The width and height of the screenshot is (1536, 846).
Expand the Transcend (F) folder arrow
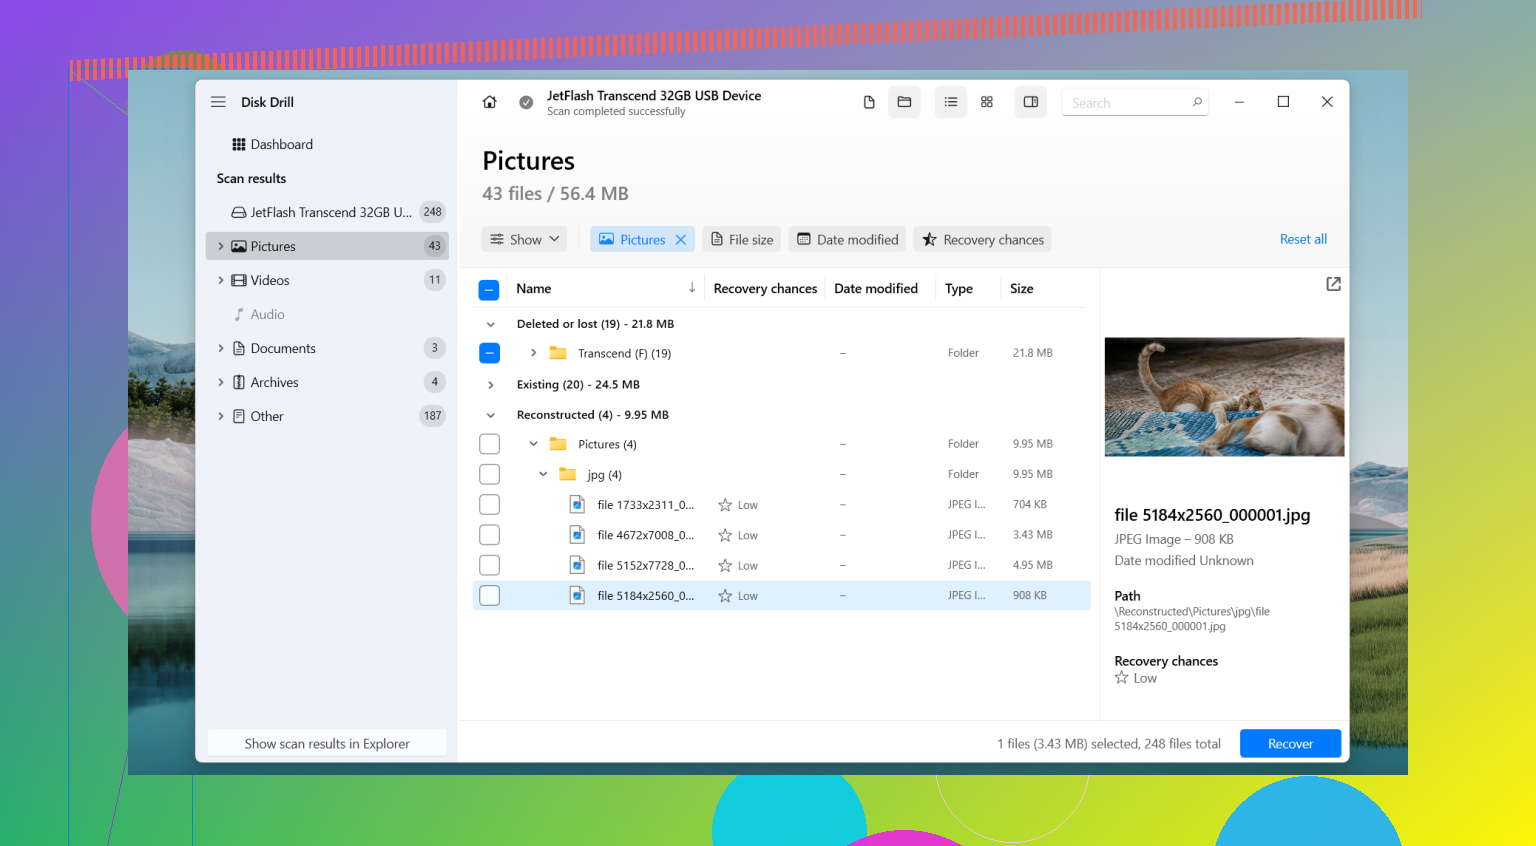(533, 353)
